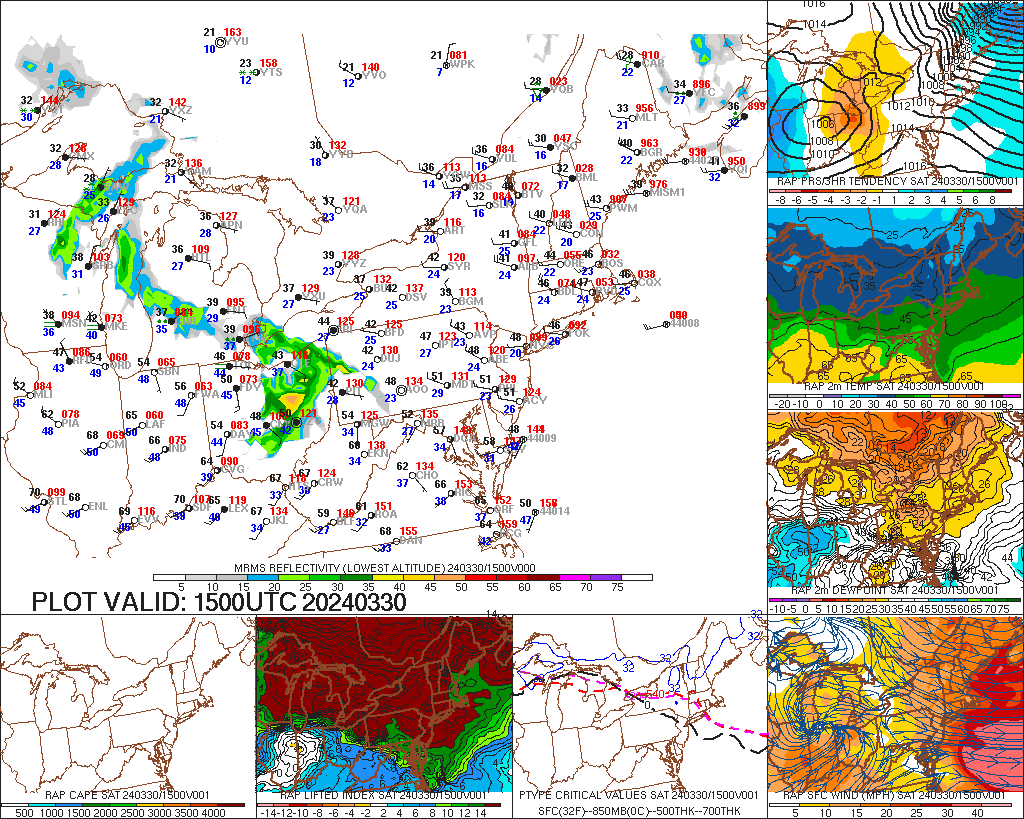Select the PIA station label
The image size is (1024, 819).
(x=70, y=423)
